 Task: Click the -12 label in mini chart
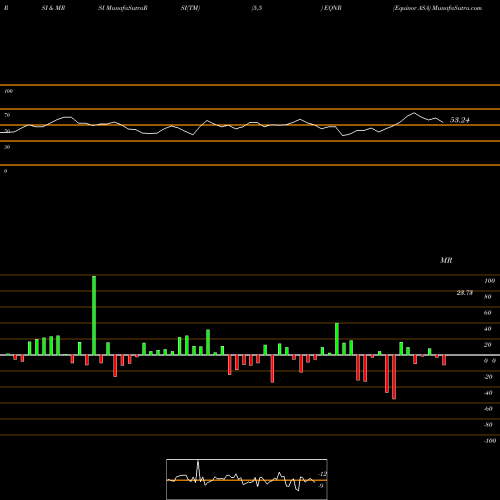pos(323,474)
